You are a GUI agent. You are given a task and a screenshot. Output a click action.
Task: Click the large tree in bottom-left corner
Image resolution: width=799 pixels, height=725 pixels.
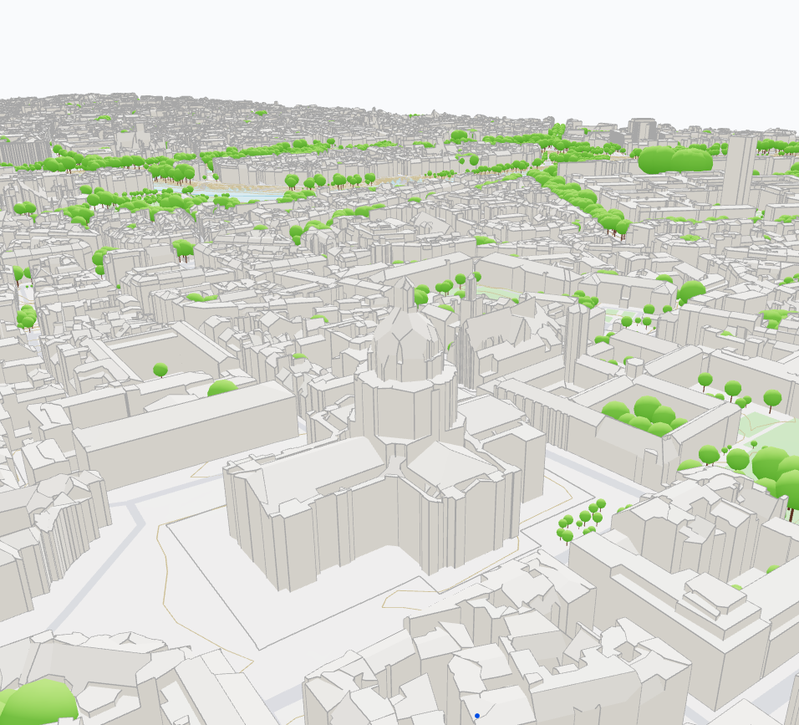point(40,701)
